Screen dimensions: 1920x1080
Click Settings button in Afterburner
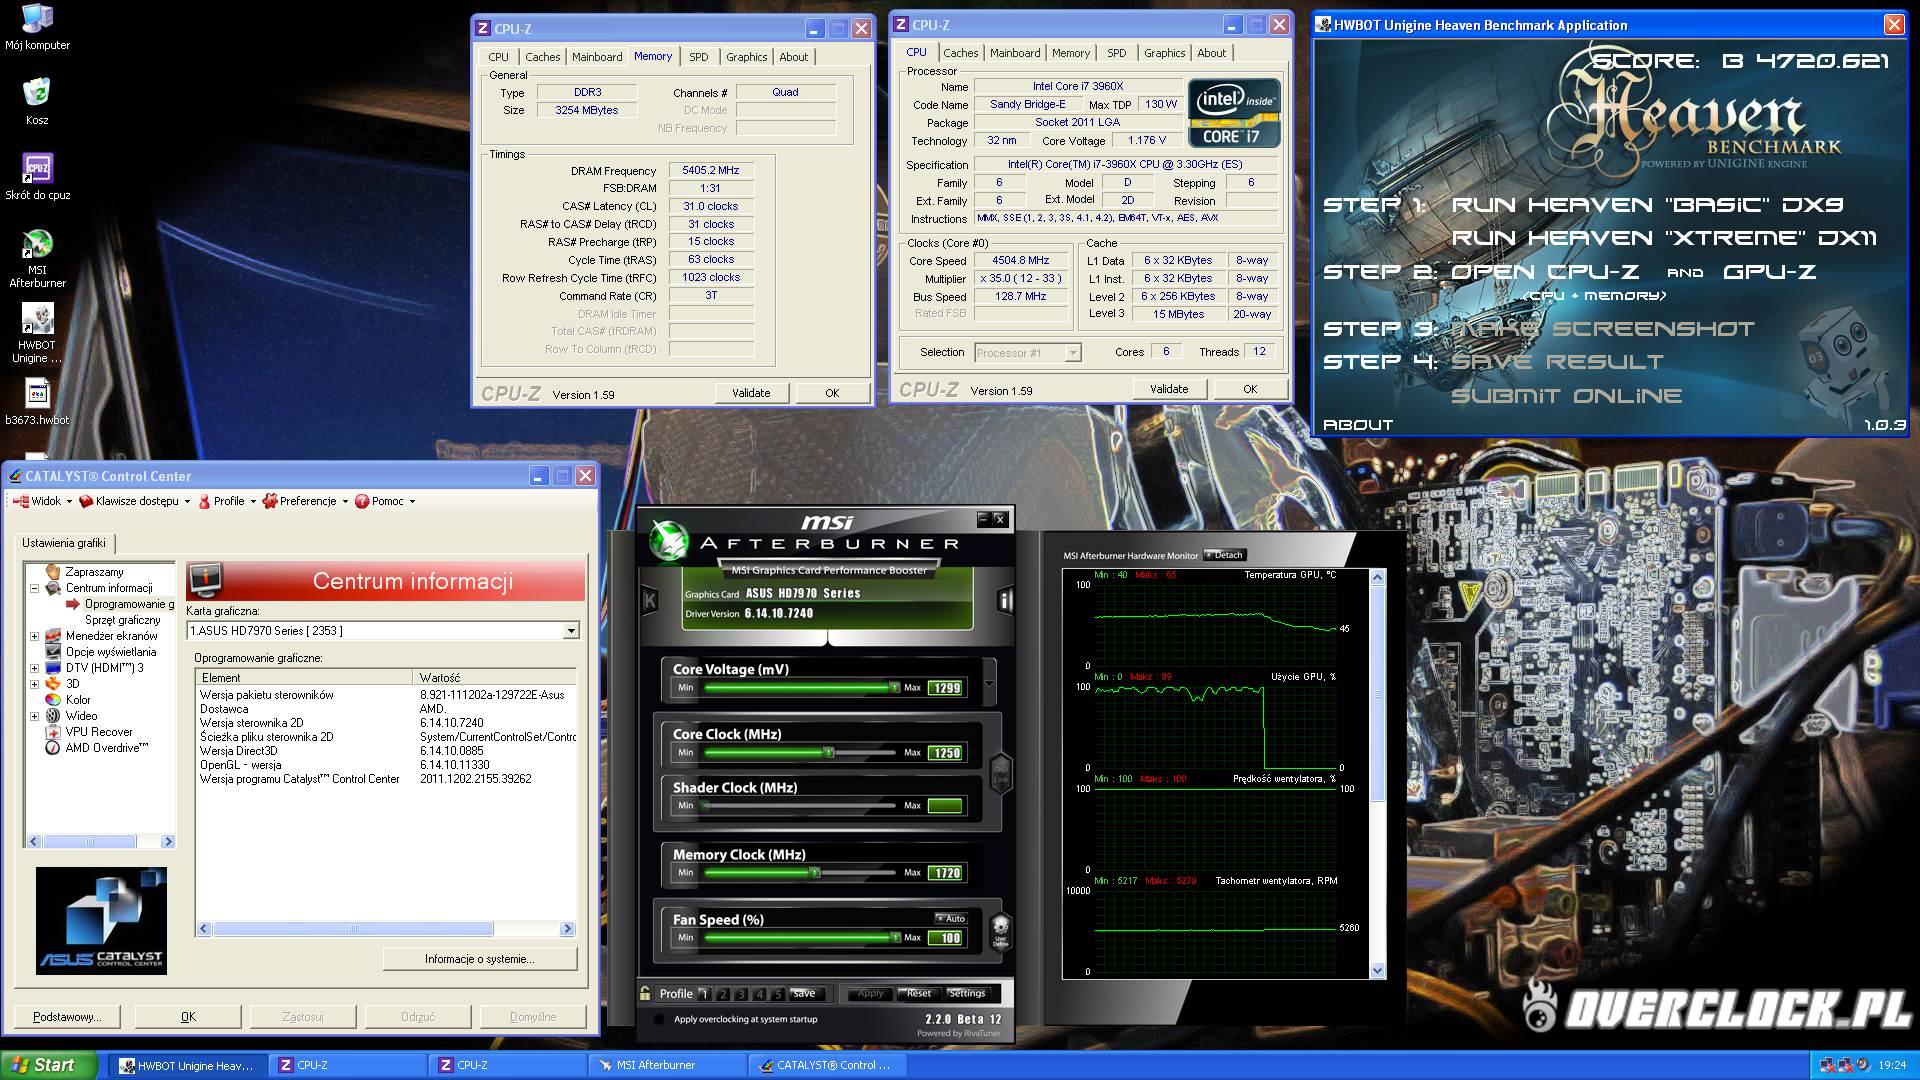click(967, 993)
